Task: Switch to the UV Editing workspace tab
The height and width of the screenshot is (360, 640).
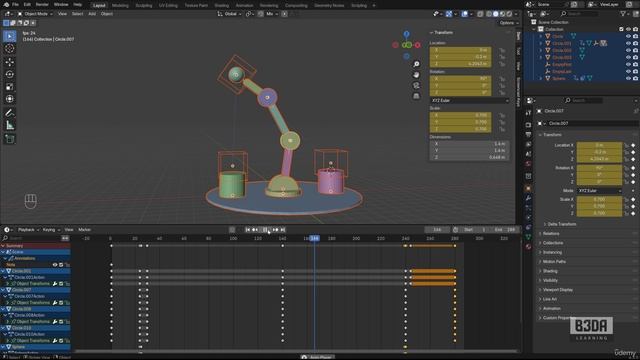Action: coord(168,5)
